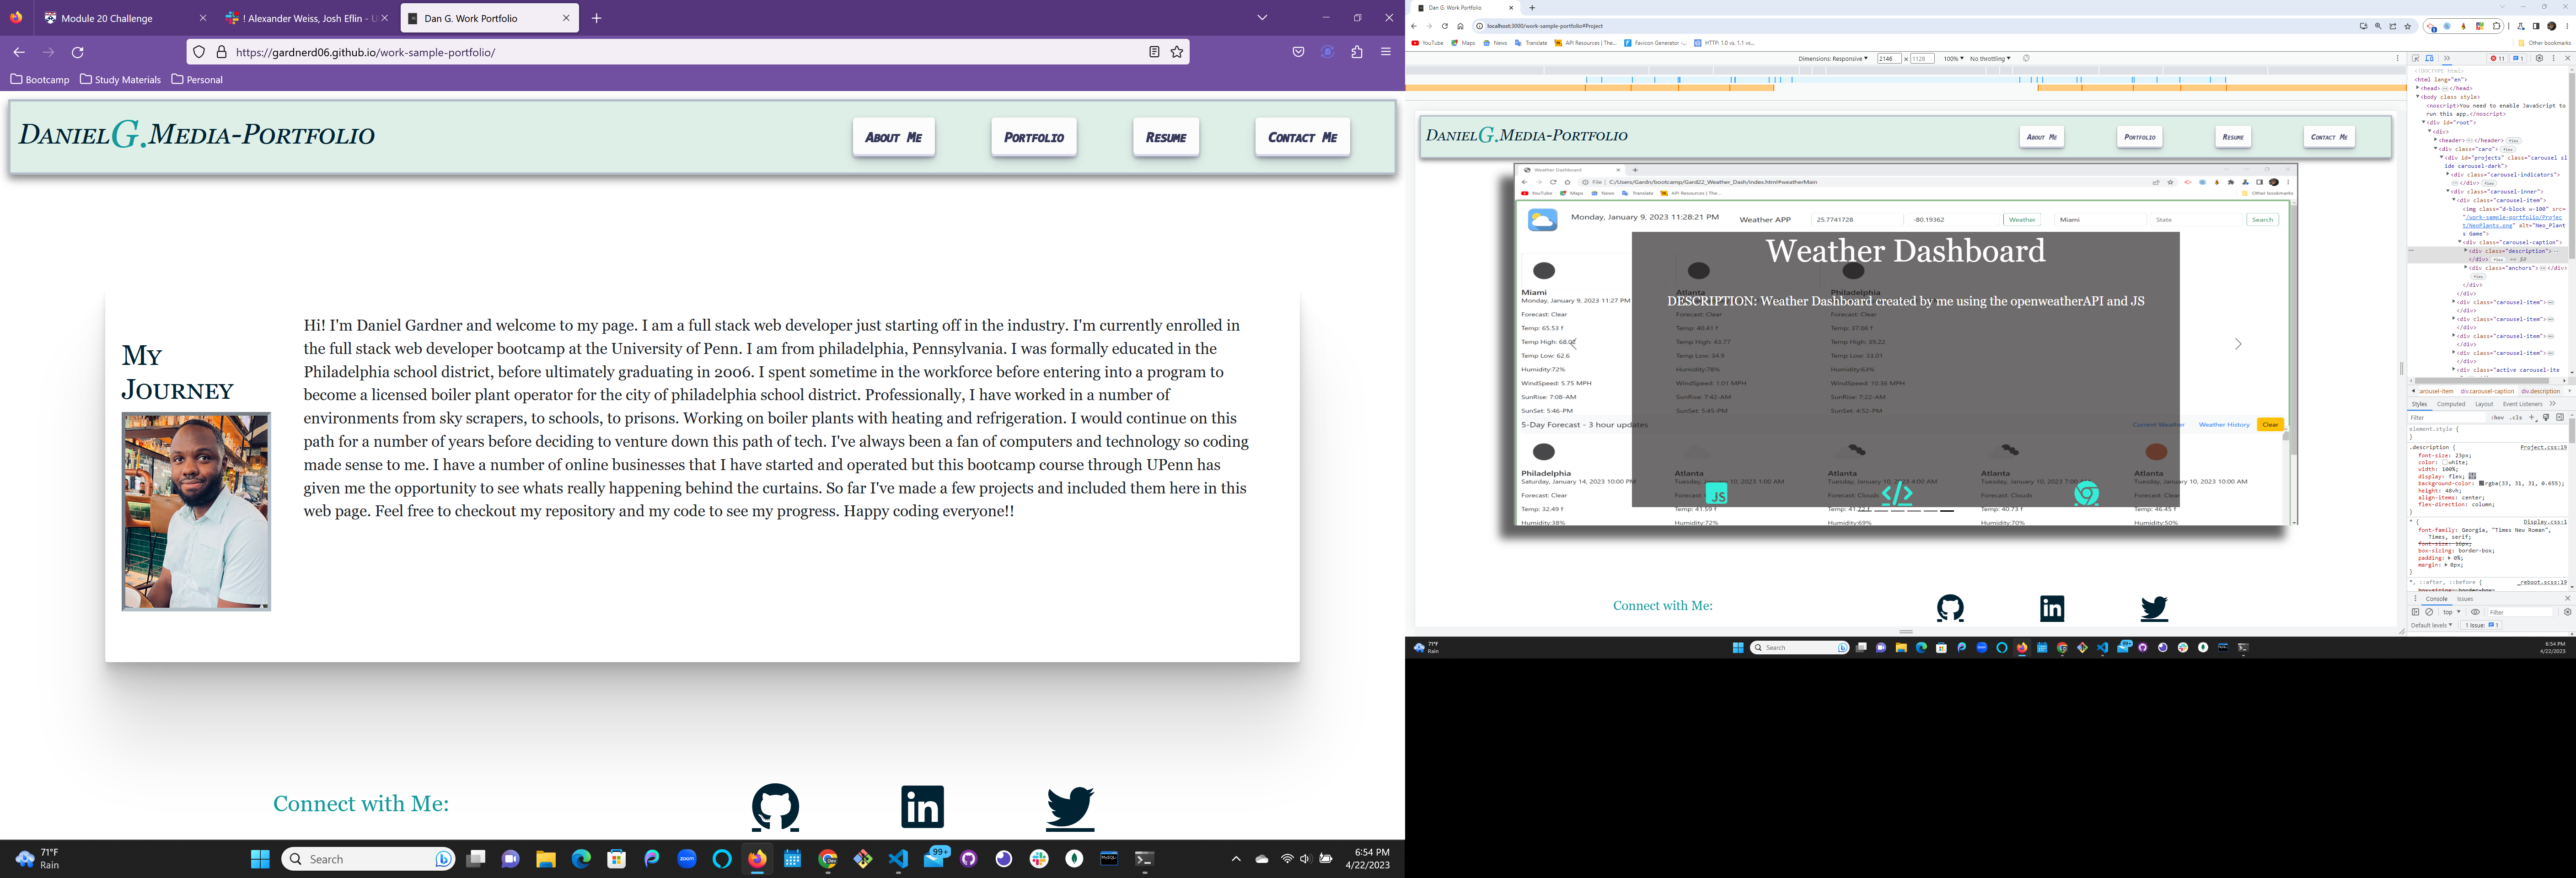Switch to the Computed tab in DevTools
The height and width of the screenshot is (878, 2576).
tap(2451, 404)
